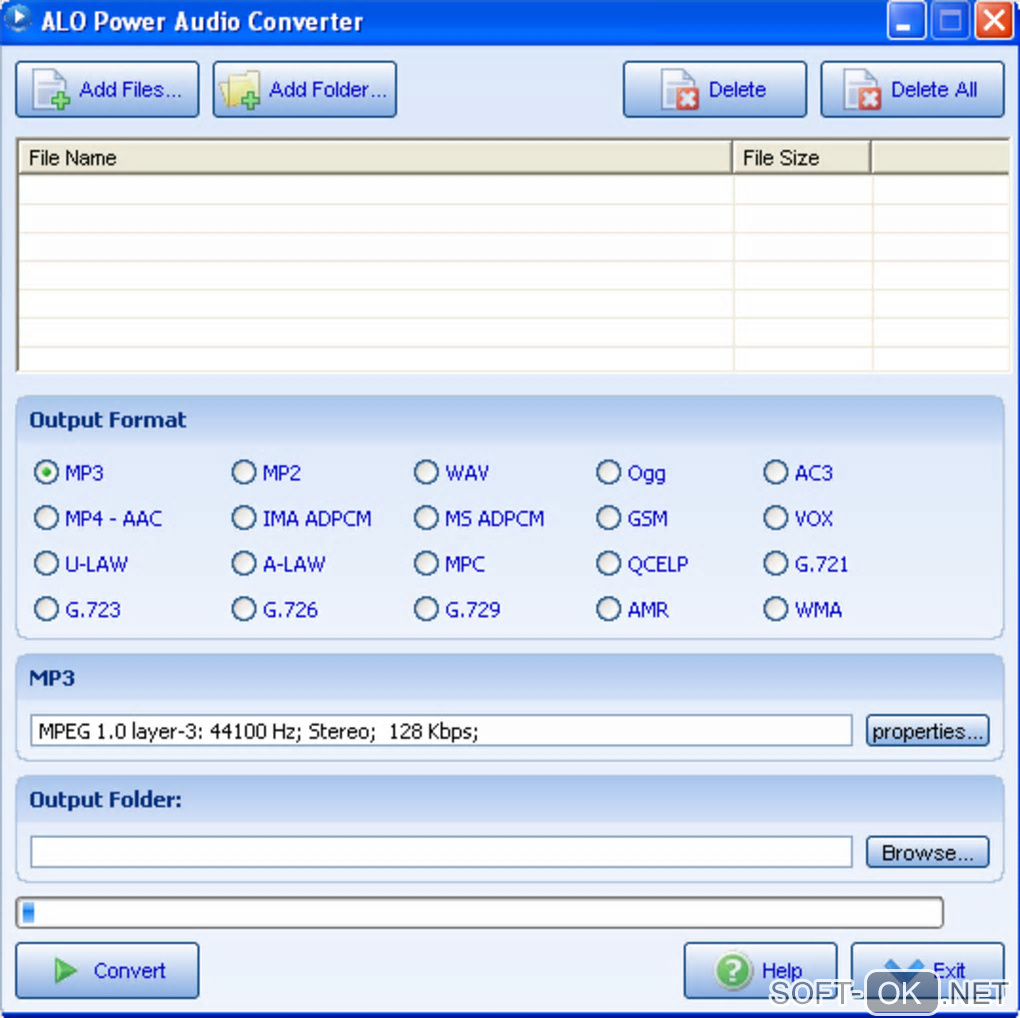Click the green play icon on Convert

click(x=65, y=970)
